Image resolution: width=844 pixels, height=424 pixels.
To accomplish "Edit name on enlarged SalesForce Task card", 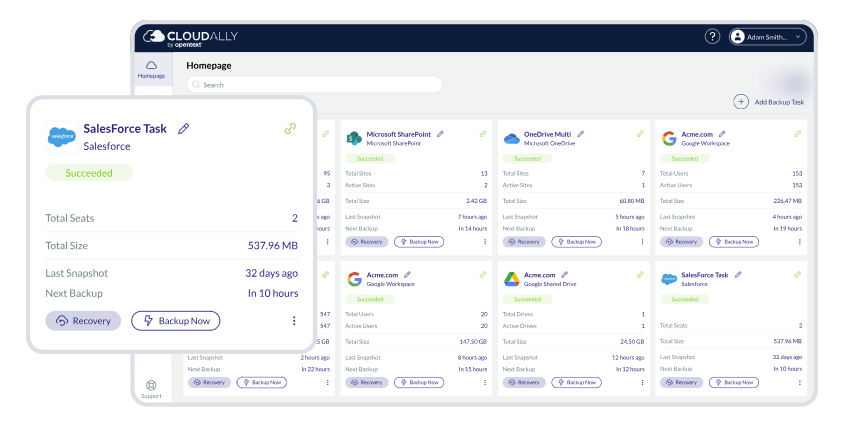I will coord(184,129).
